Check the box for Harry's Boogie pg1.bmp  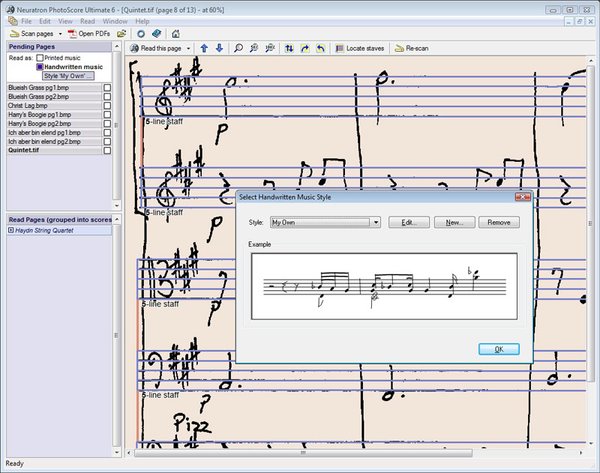(x=107, y=114)
